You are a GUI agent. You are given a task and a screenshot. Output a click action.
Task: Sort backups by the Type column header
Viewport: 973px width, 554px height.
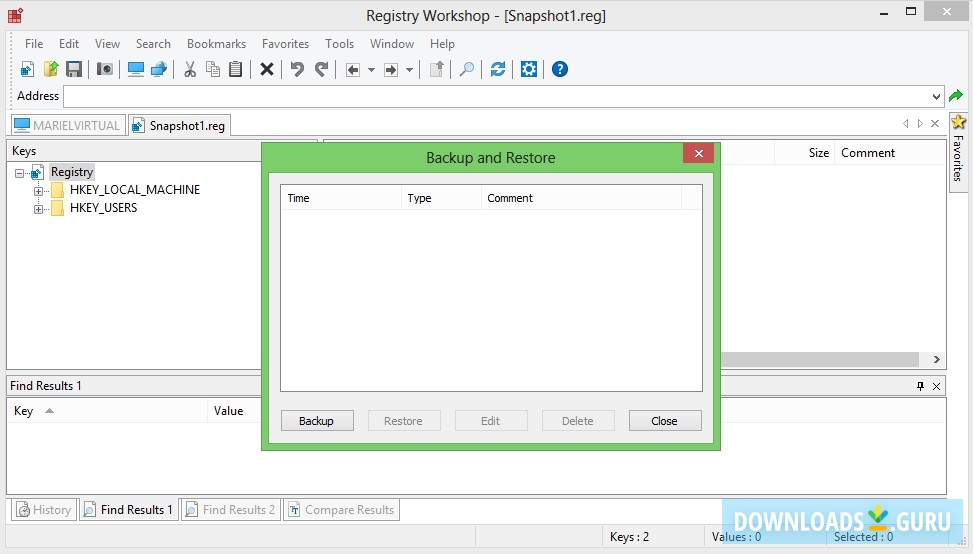coord(441,198)
